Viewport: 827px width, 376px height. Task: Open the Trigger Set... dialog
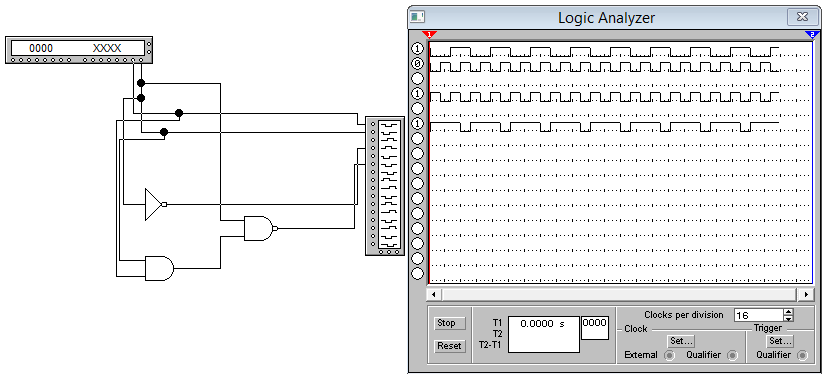(781, 341)
